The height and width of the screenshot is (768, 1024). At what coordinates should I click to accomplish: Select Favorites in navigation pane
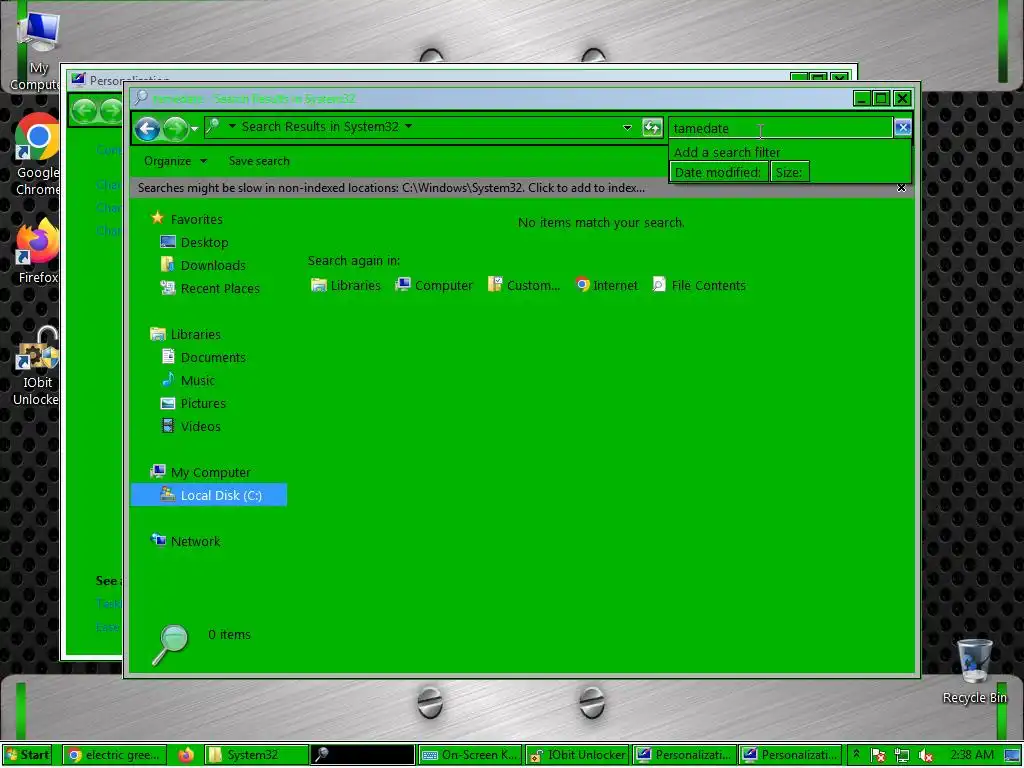[197, 219]
